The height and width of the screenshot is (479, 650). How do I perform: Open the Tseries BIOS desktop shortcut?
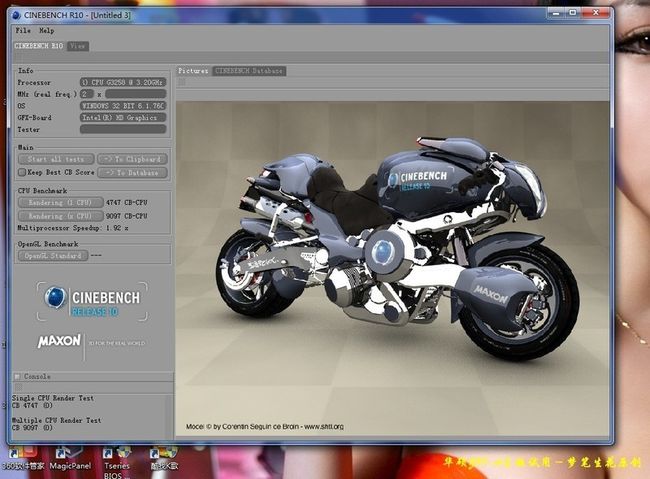pyautogui.click(x=117, y=462)
